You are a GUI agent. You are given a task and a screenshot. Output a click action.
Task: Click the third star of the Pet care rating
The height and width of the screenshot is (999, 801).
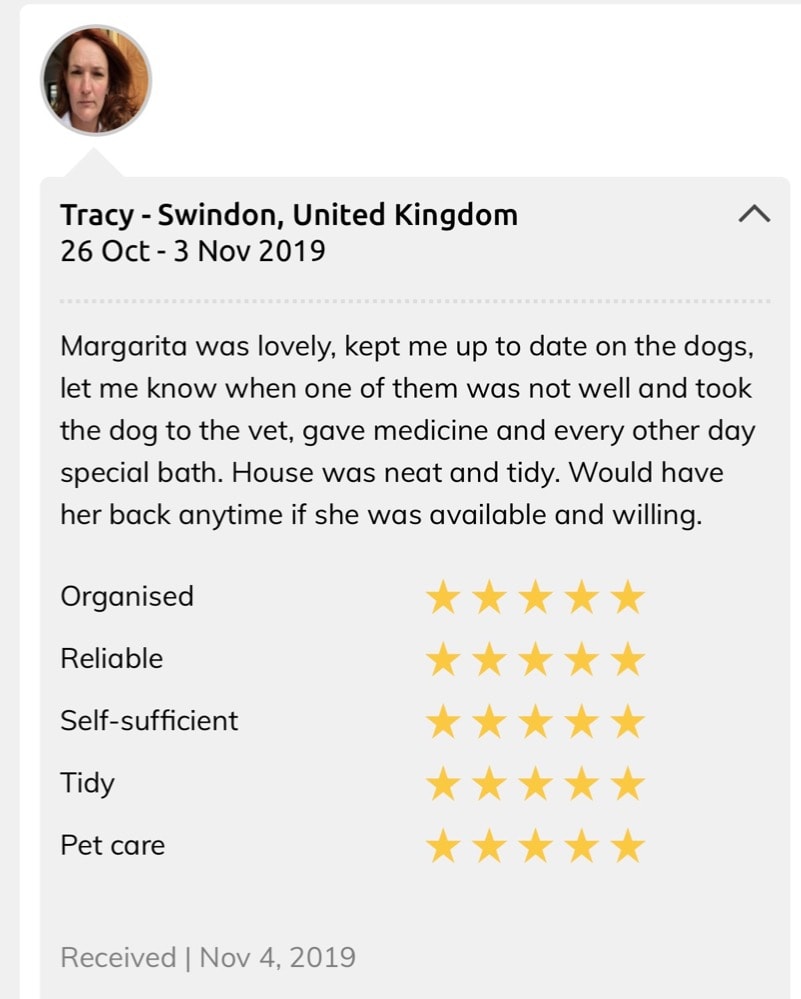(x=535, y=847)
